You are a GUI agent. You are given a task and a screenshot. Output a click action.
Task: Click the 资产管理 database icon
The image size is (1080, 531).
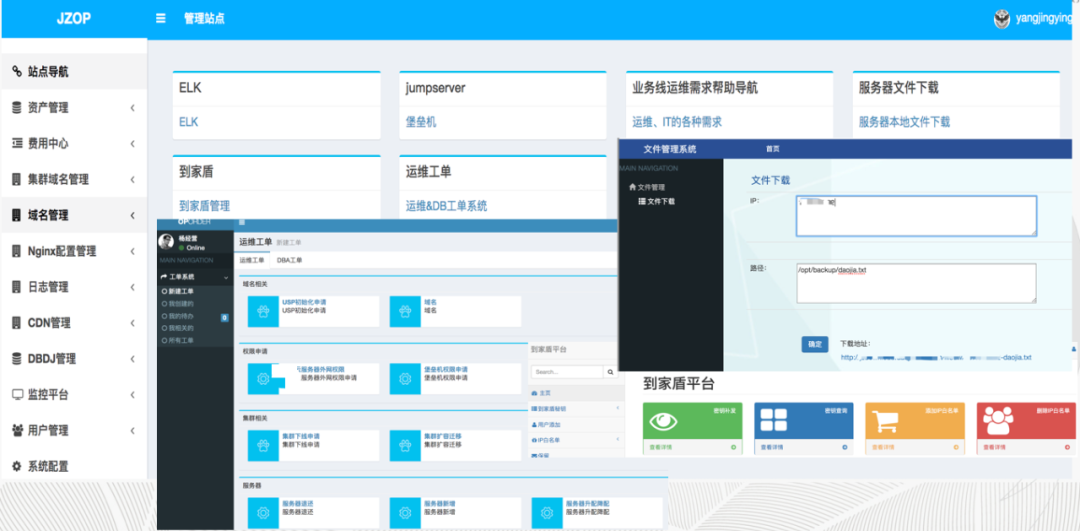(17, 108)
